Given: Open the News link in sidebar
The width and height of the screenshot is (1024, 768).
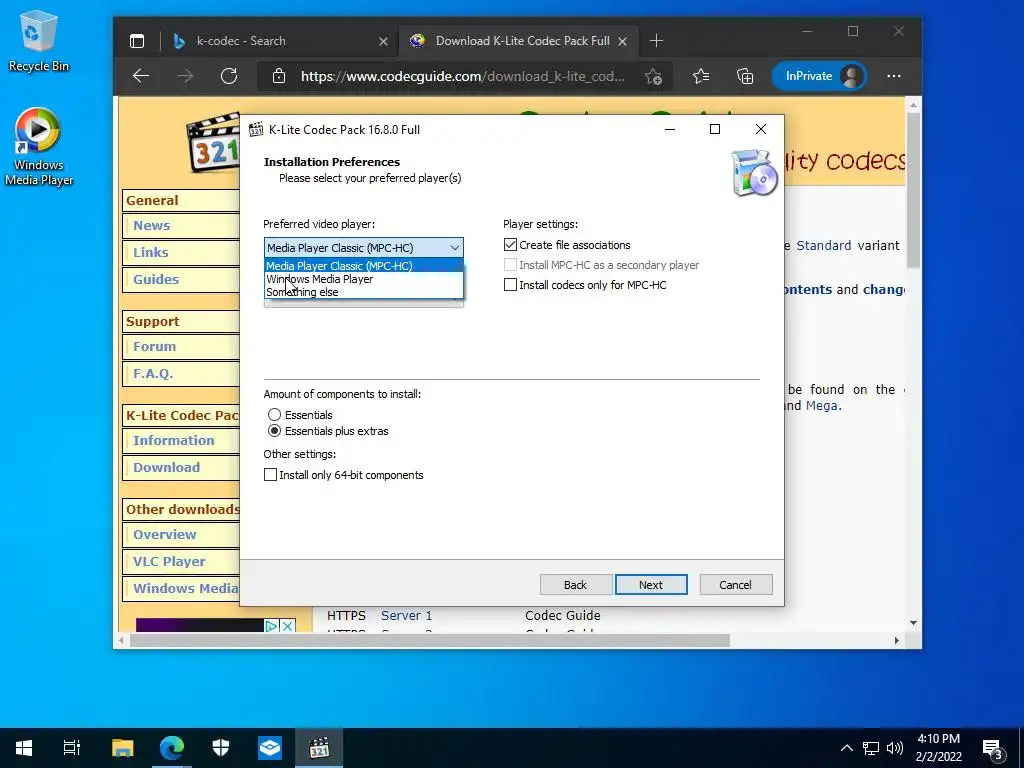Looking at the screenshot, I should 152,225.
